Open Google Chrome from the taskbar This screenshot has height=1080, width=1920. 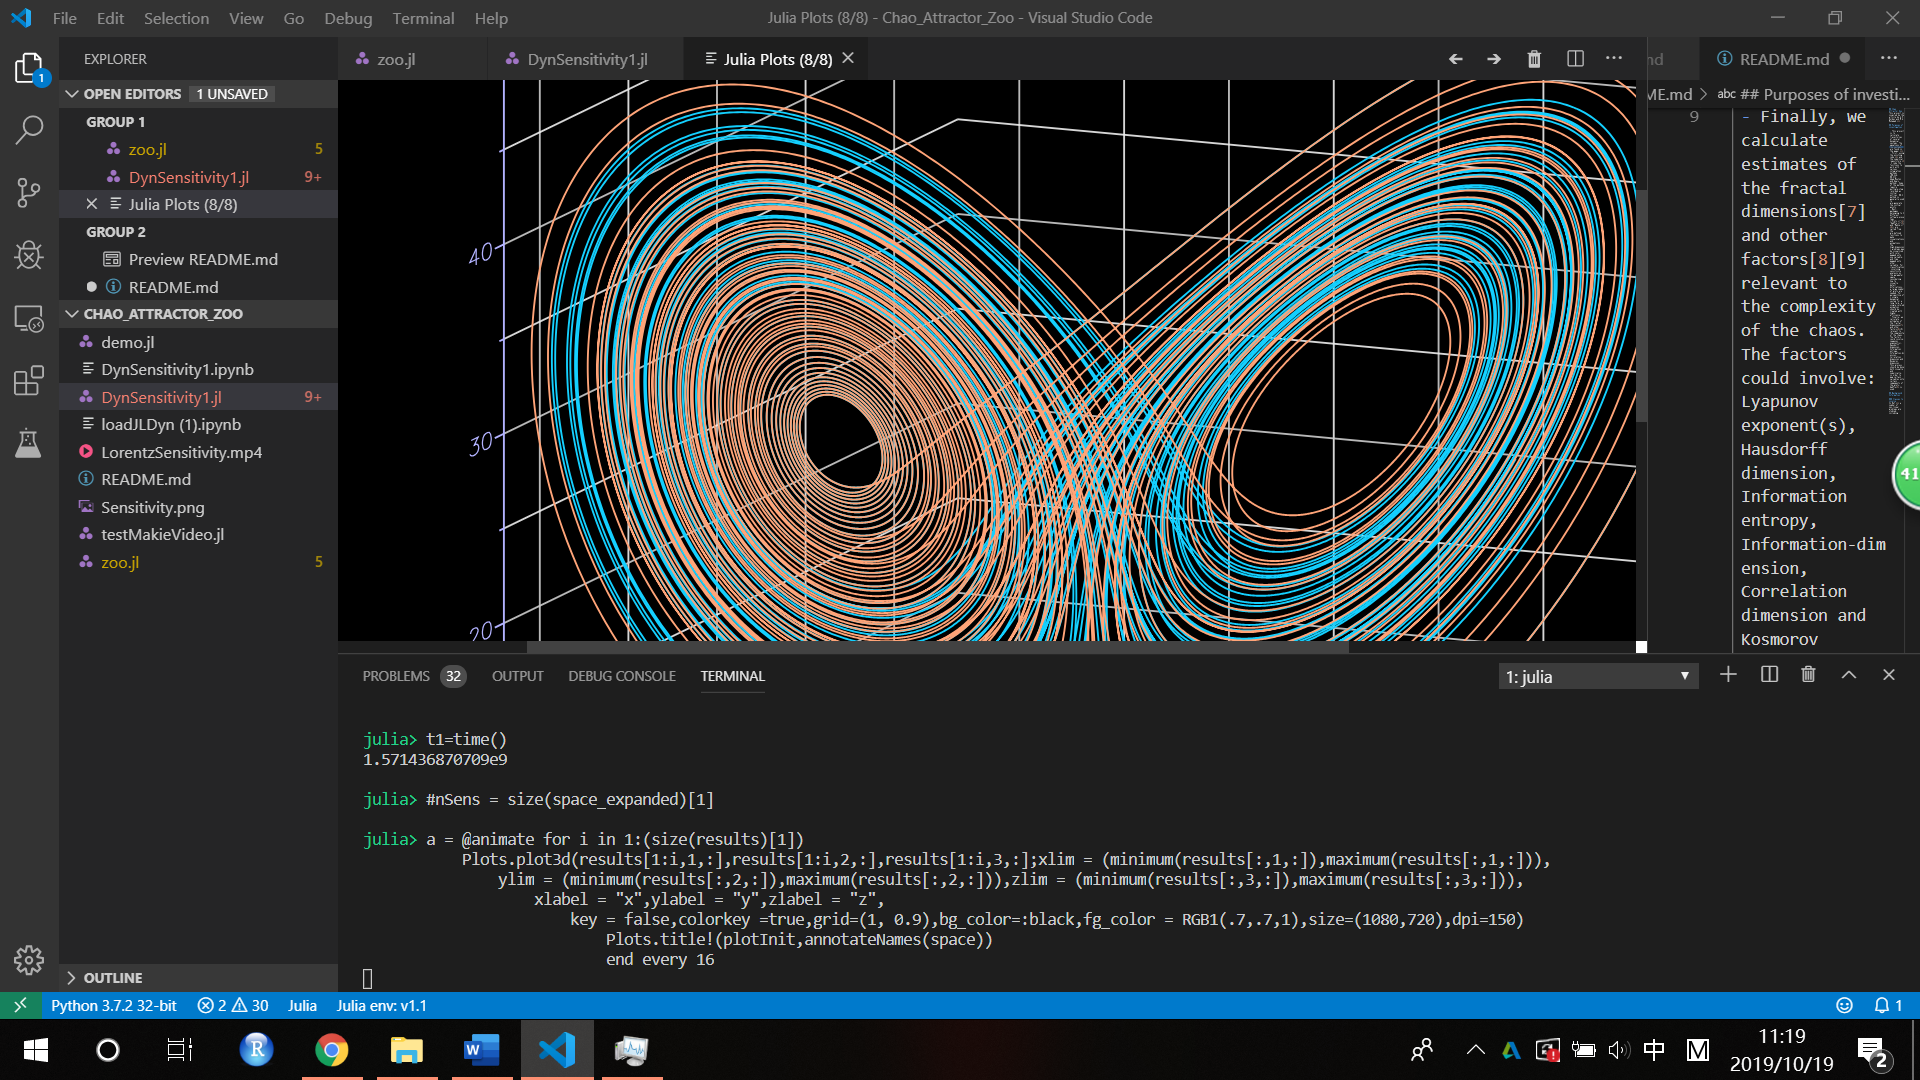(x=331, y=1049)
